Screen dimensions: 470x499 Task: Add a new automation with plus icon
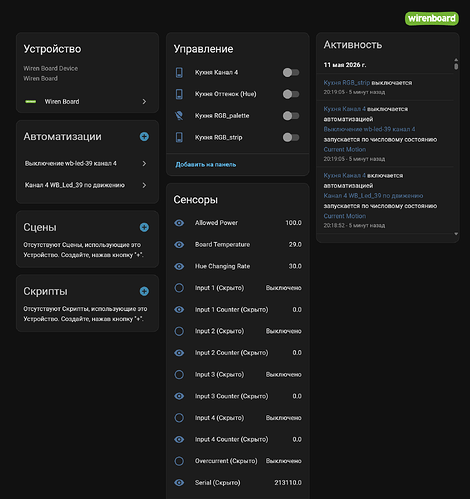click(x=144, y=137)
